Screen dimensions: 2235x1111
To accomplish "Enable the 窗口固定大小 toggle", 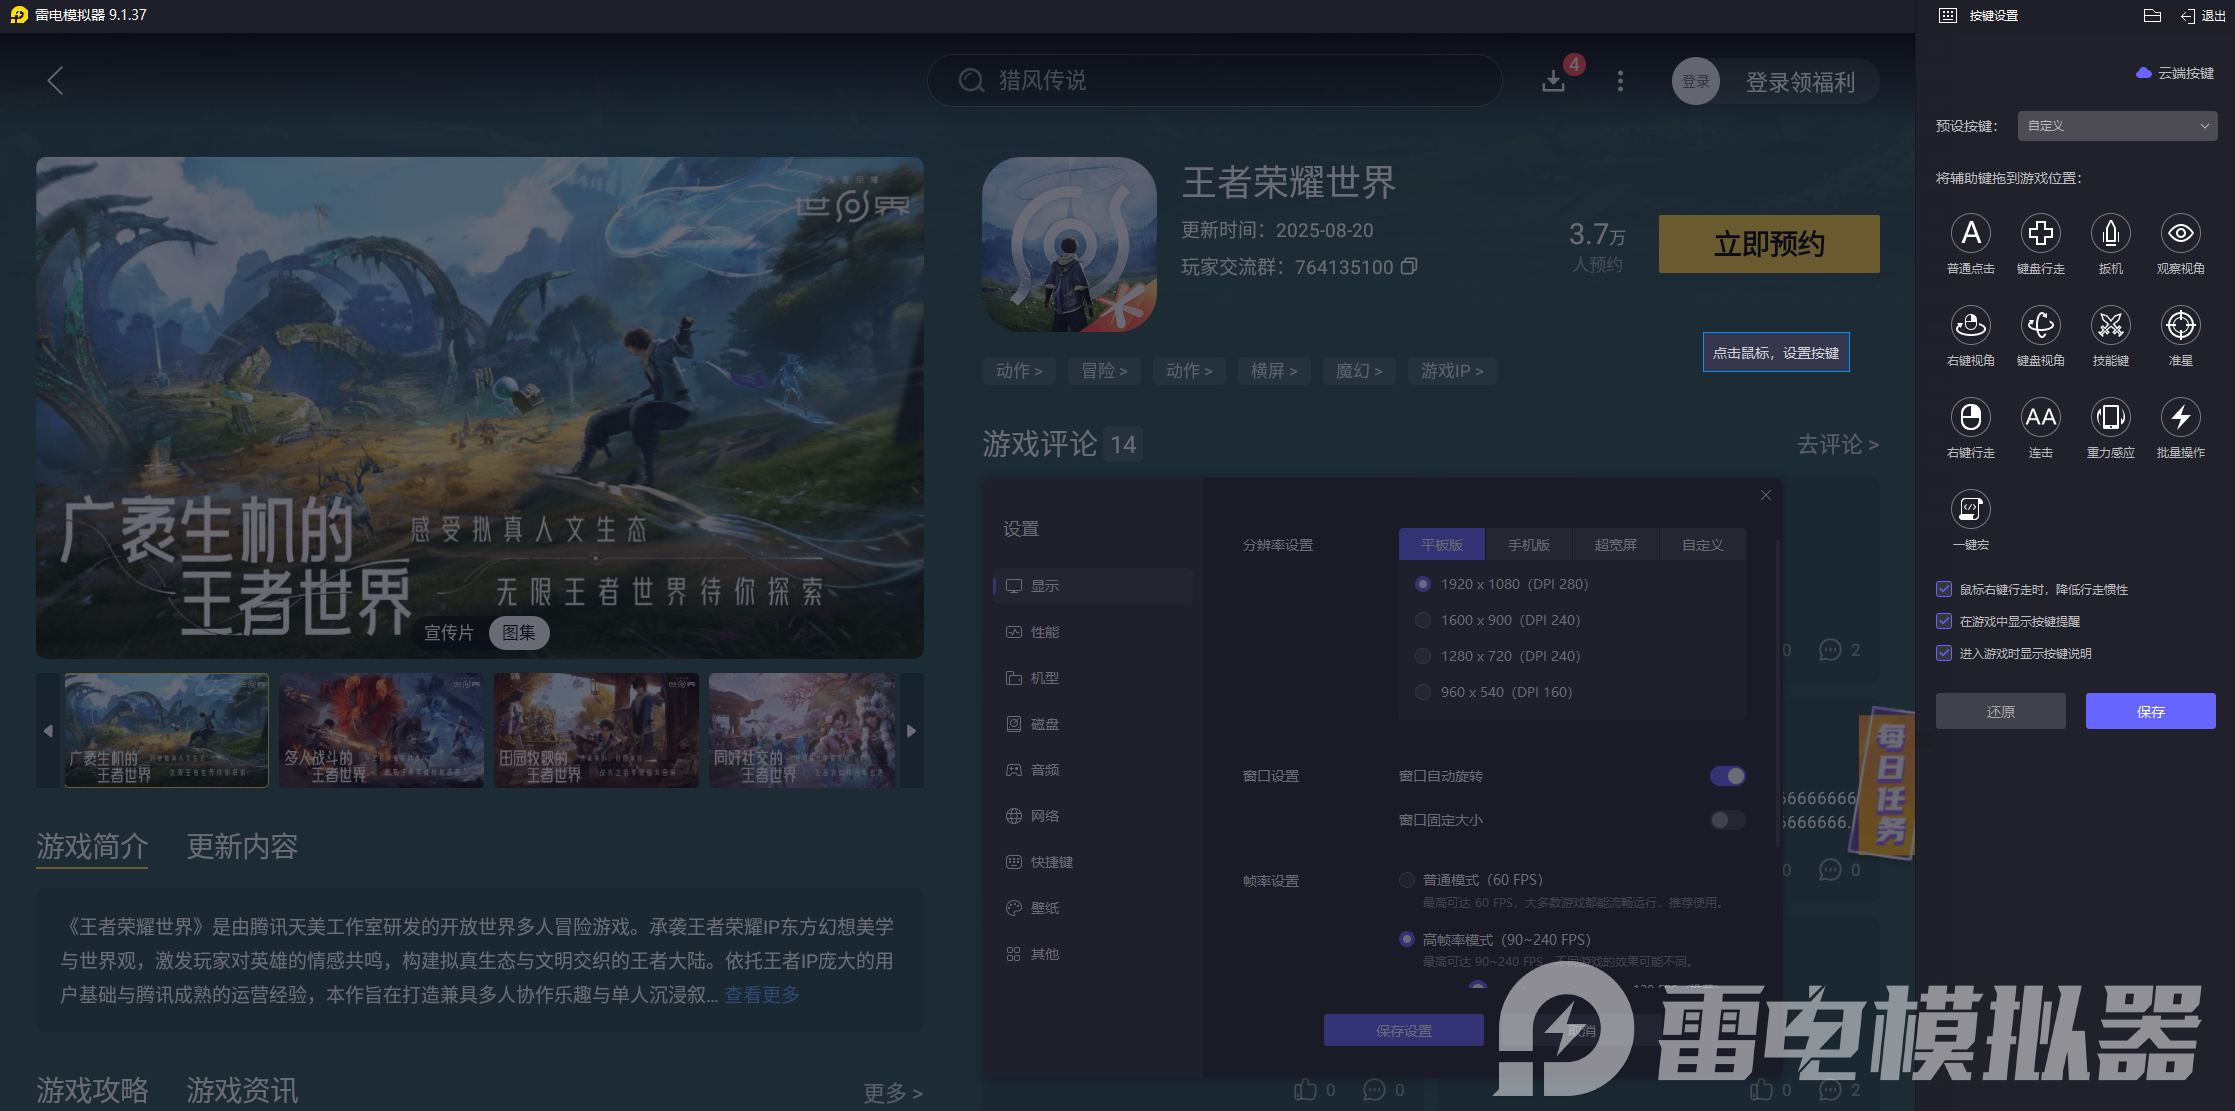I will tap(1726, 820).
